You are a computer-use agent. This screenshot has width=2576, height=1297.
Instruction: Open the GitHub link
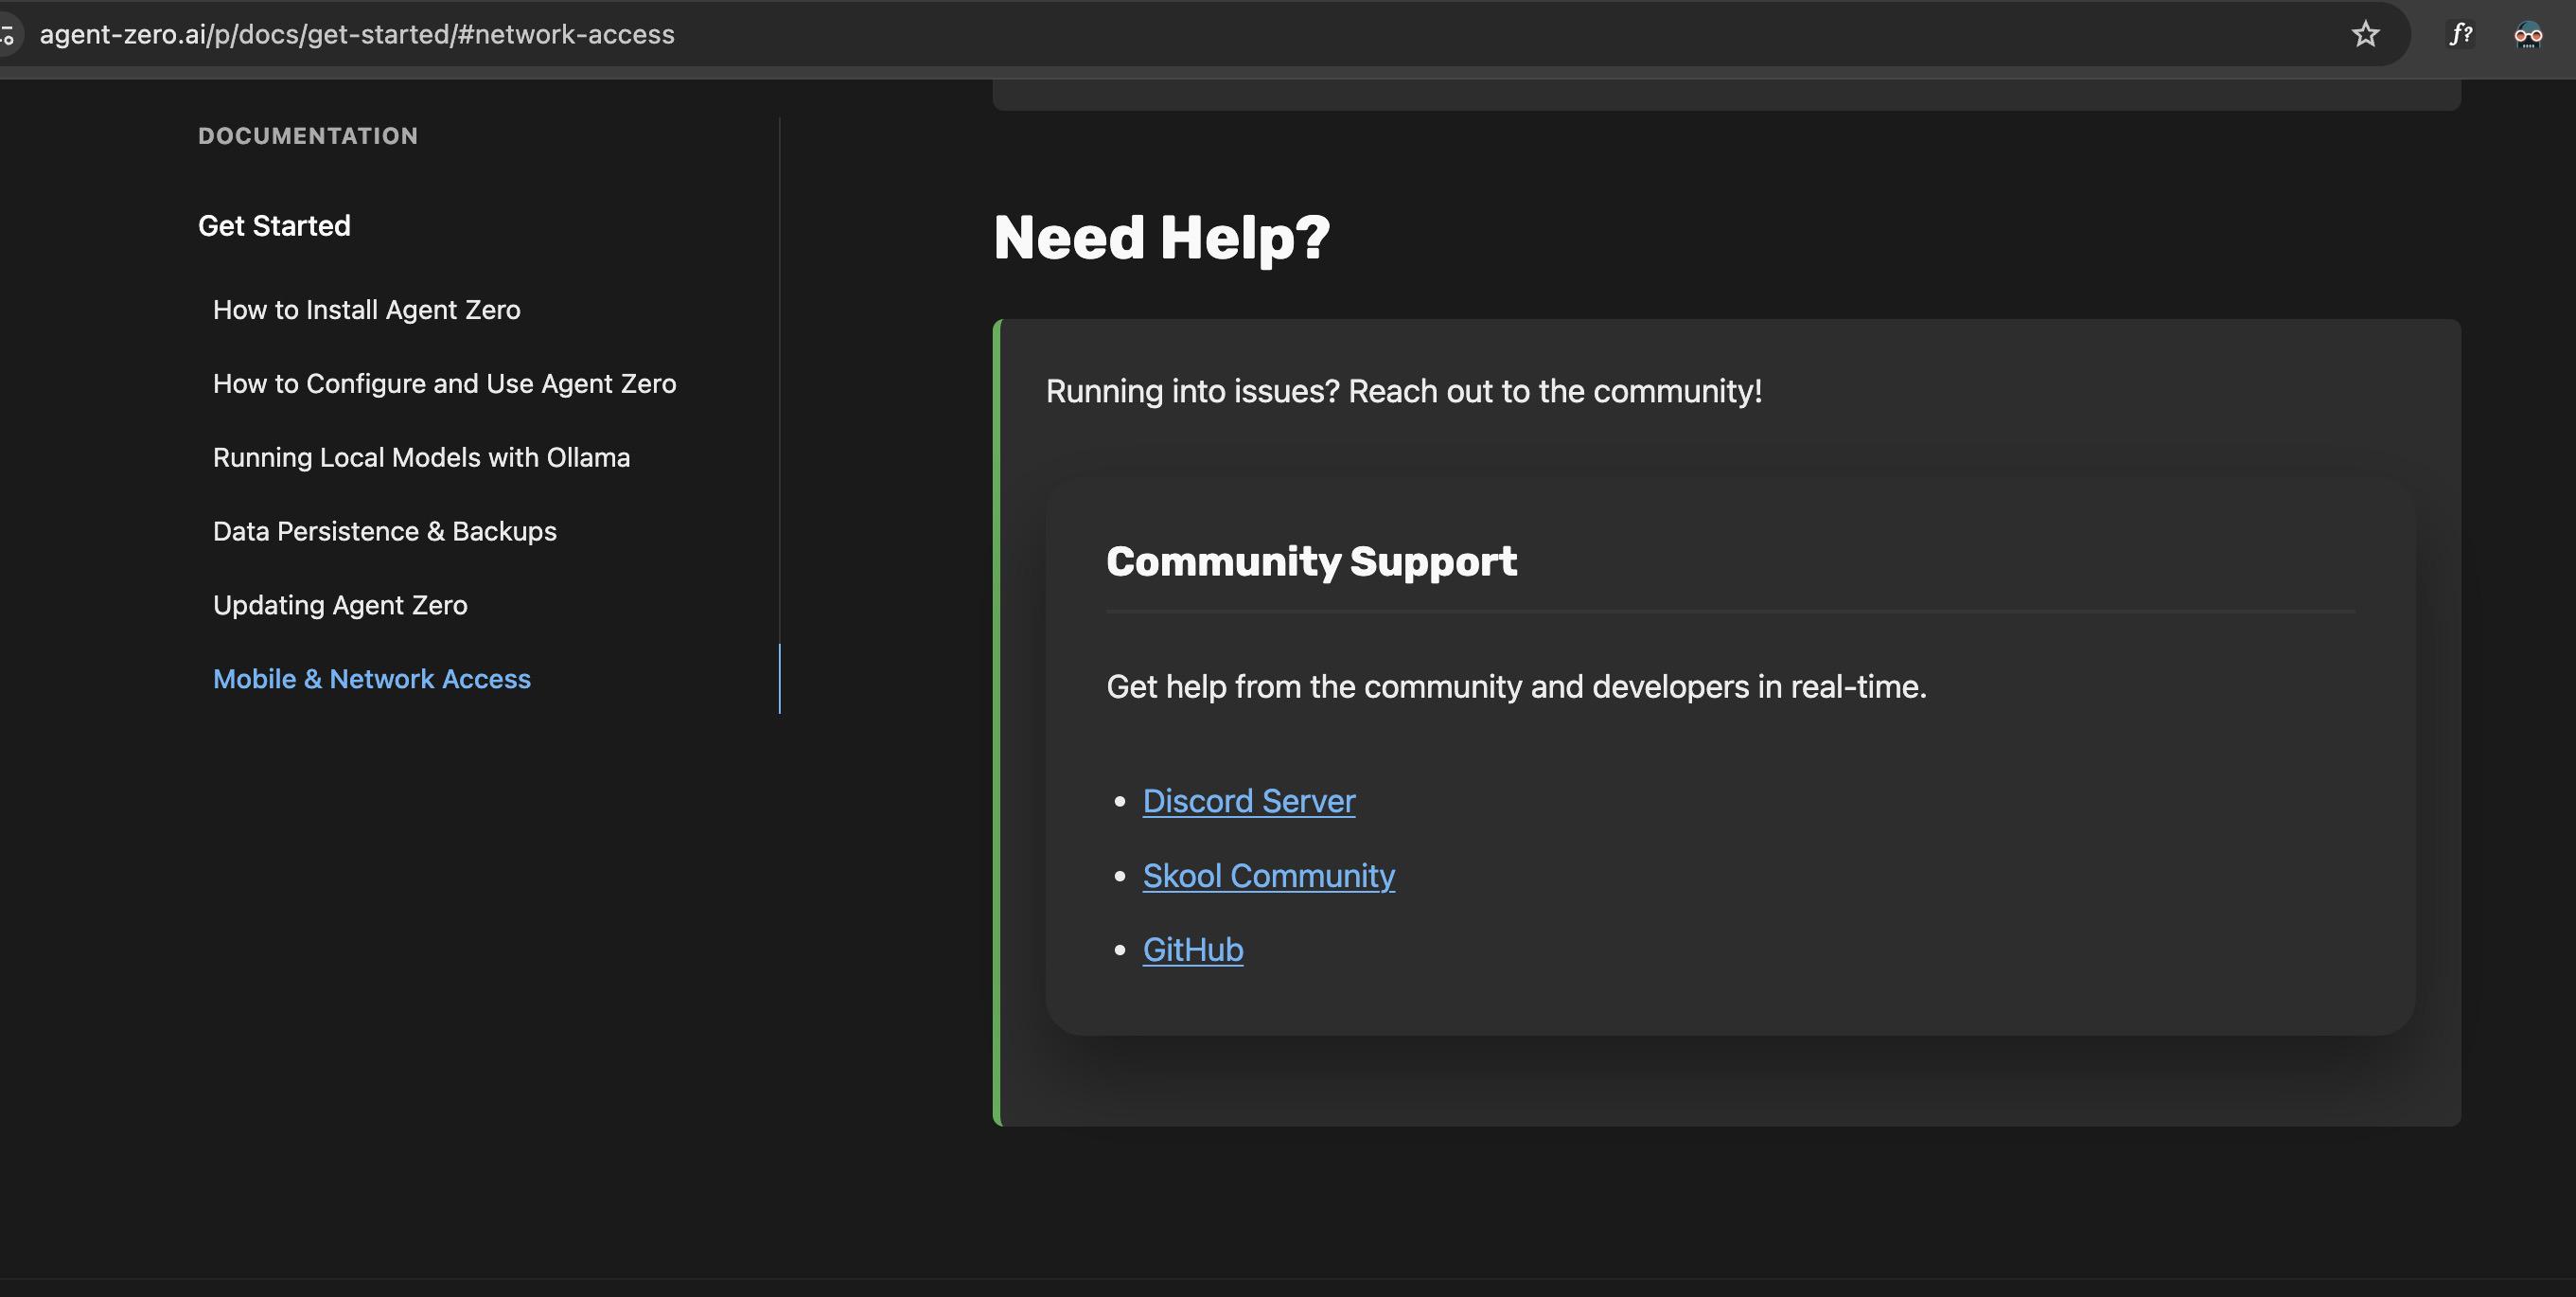(1192, 950)
